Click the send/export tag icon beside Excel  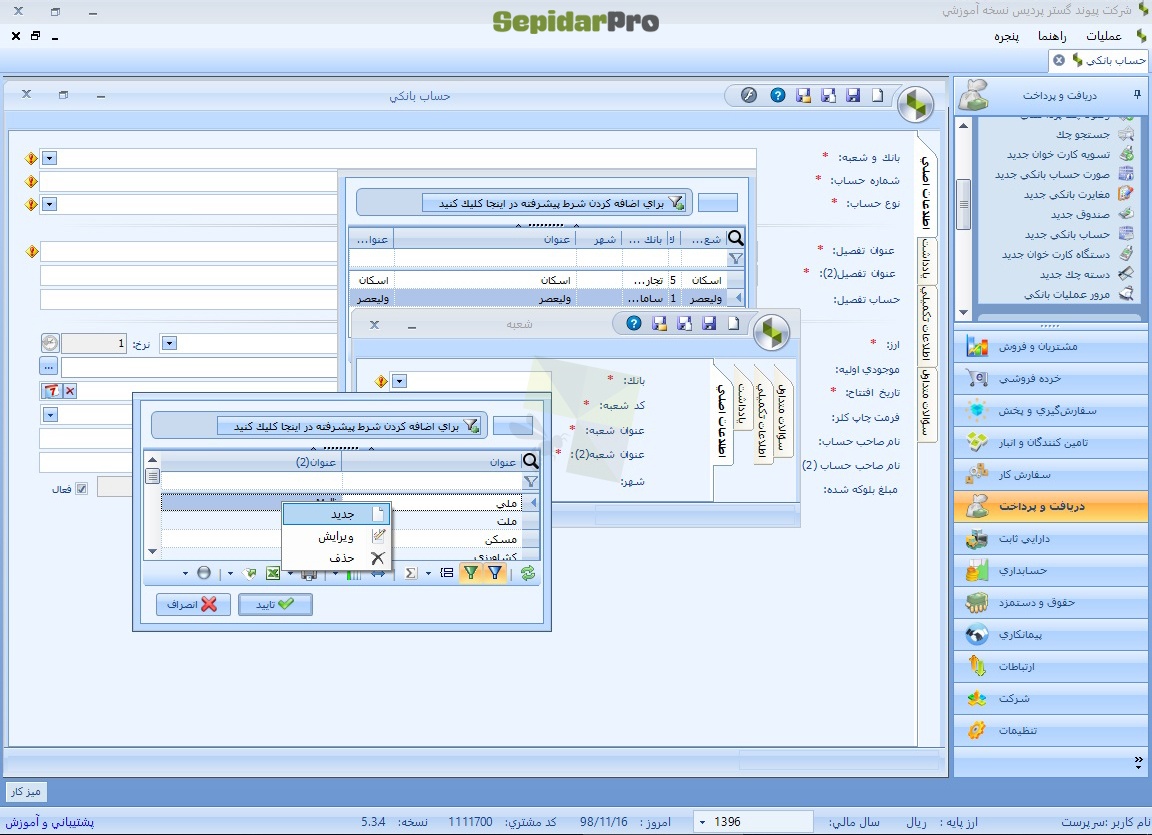tap(249, 574)
